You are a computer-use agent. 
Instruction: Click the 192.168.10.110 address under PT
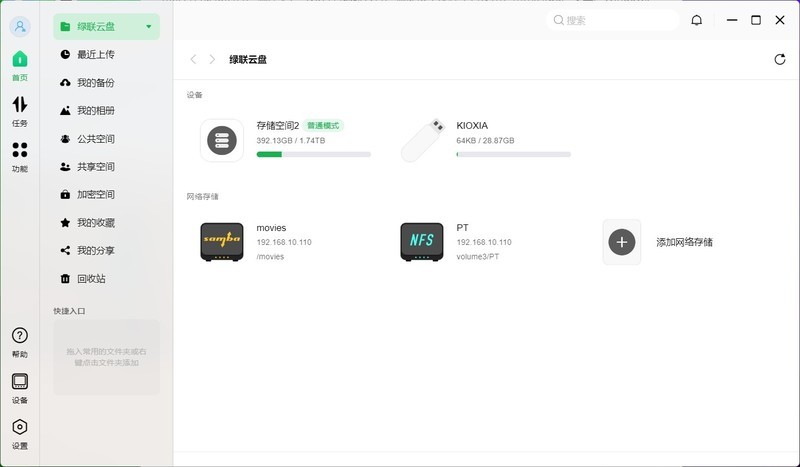point(484,242)
